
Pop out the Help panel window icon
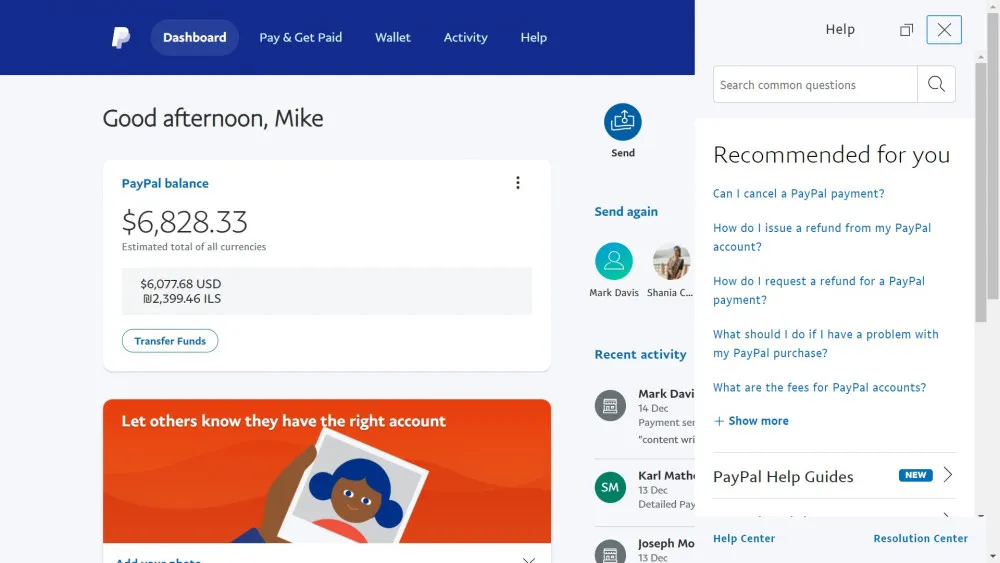tap(906, 30)
